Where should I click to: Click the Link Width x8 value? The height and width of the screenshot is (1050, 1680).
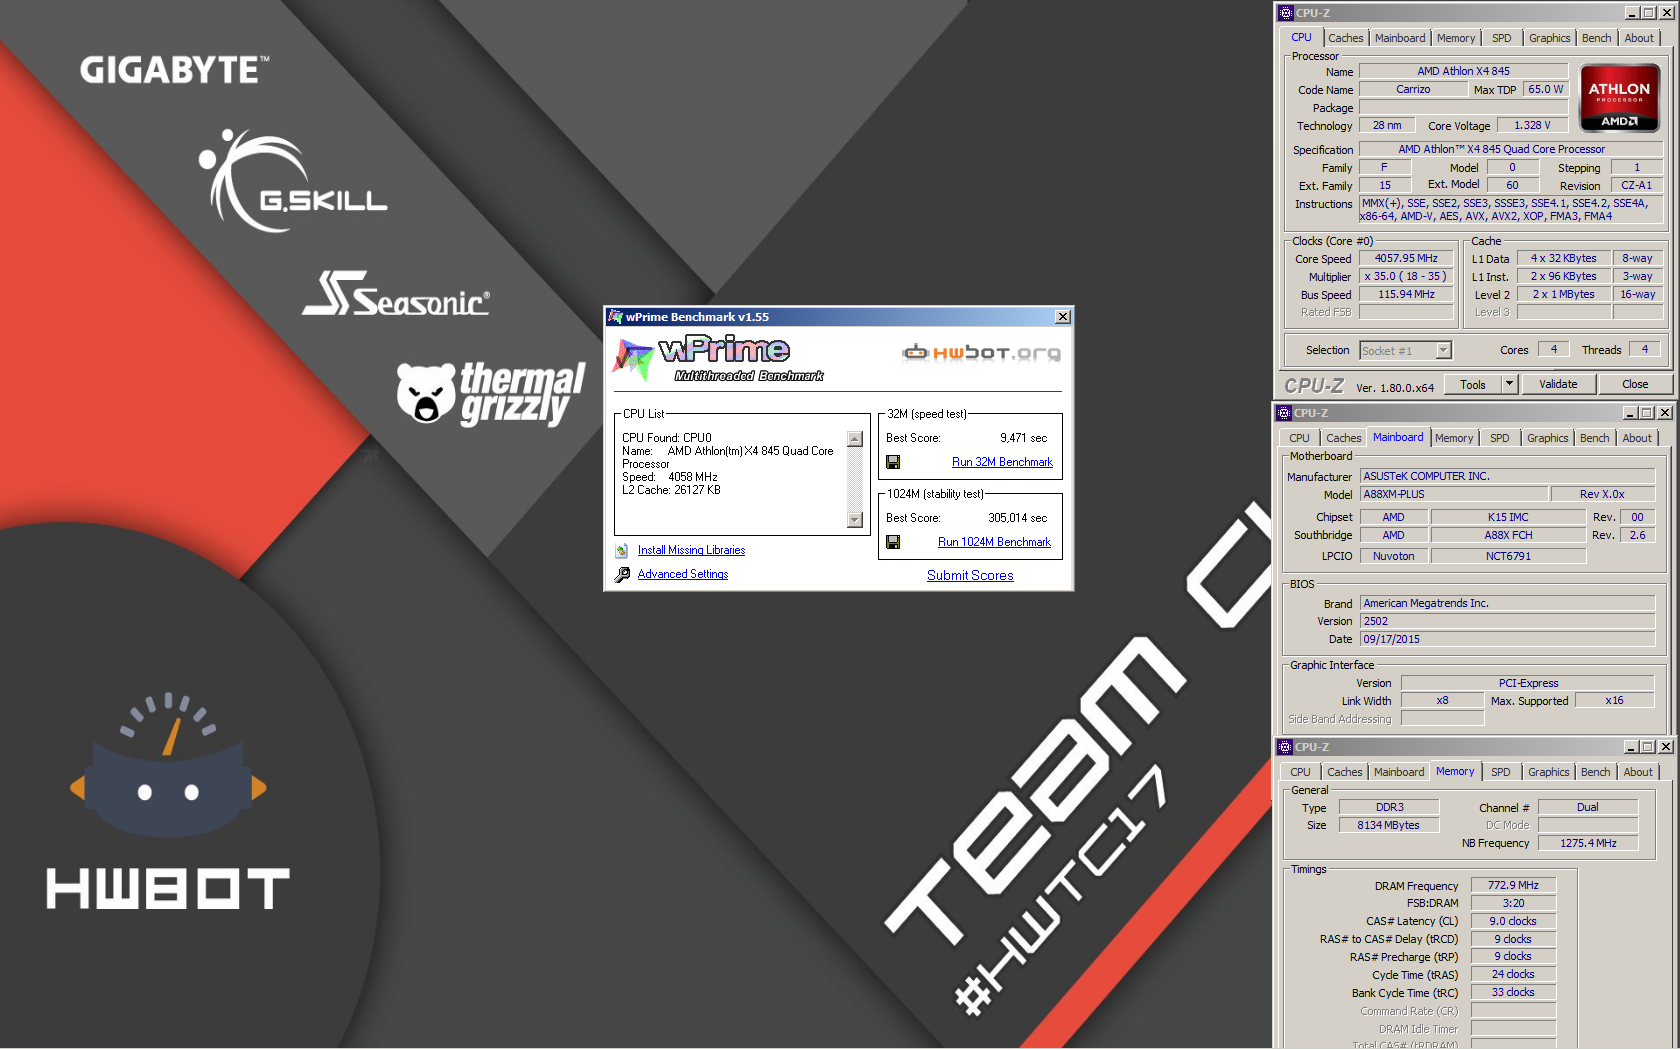click(x=1442, y=700)
